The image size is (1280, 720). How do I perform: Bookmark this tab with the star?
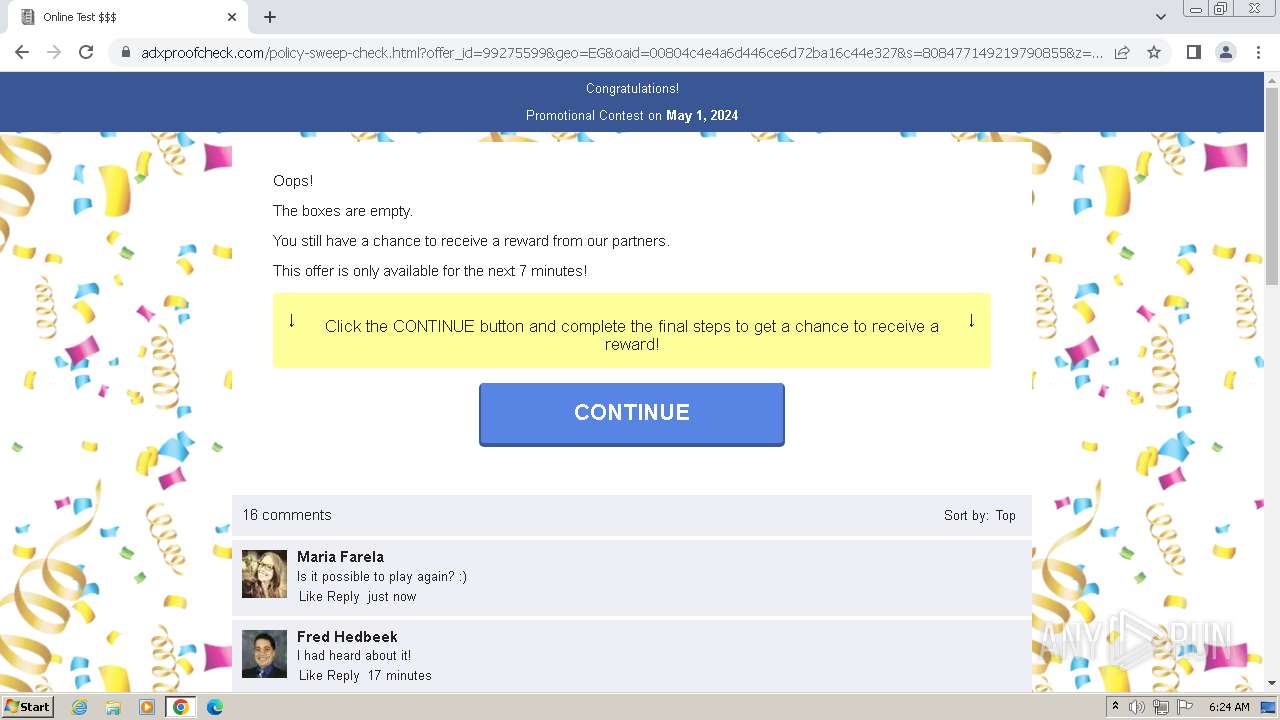point(1154,52)
